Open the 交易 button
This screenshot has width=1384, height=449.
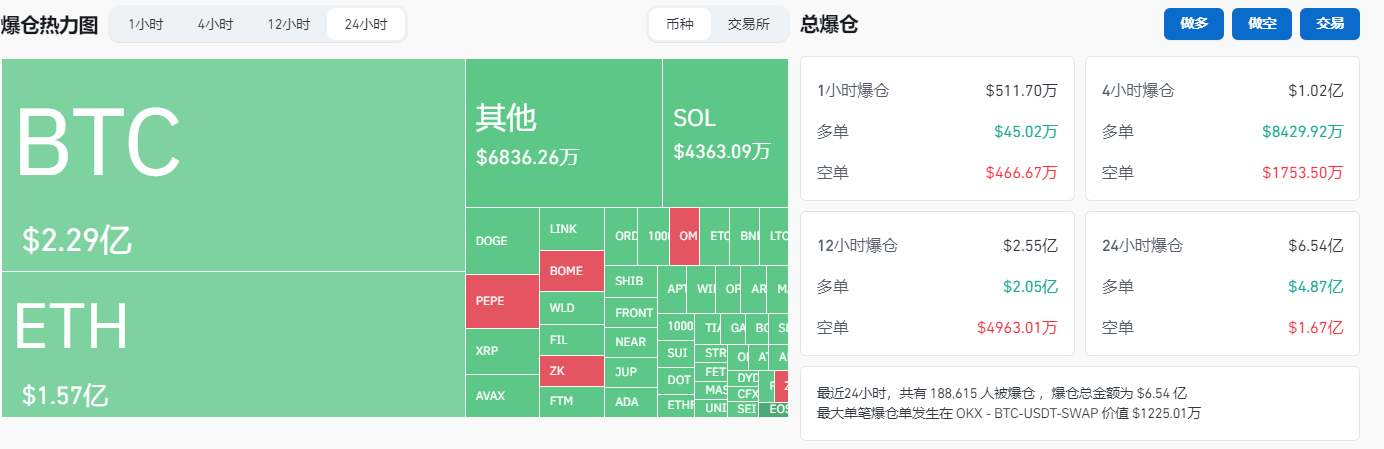point(1330,24)
